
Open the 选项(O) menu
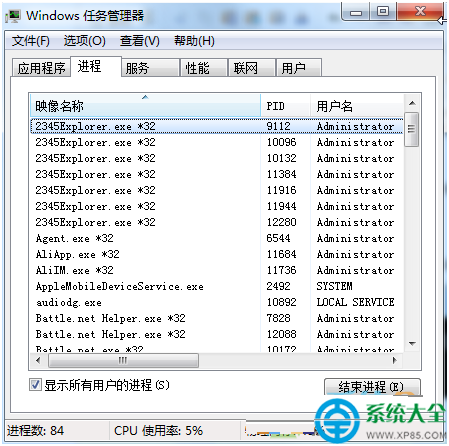(x=85, y=41)
